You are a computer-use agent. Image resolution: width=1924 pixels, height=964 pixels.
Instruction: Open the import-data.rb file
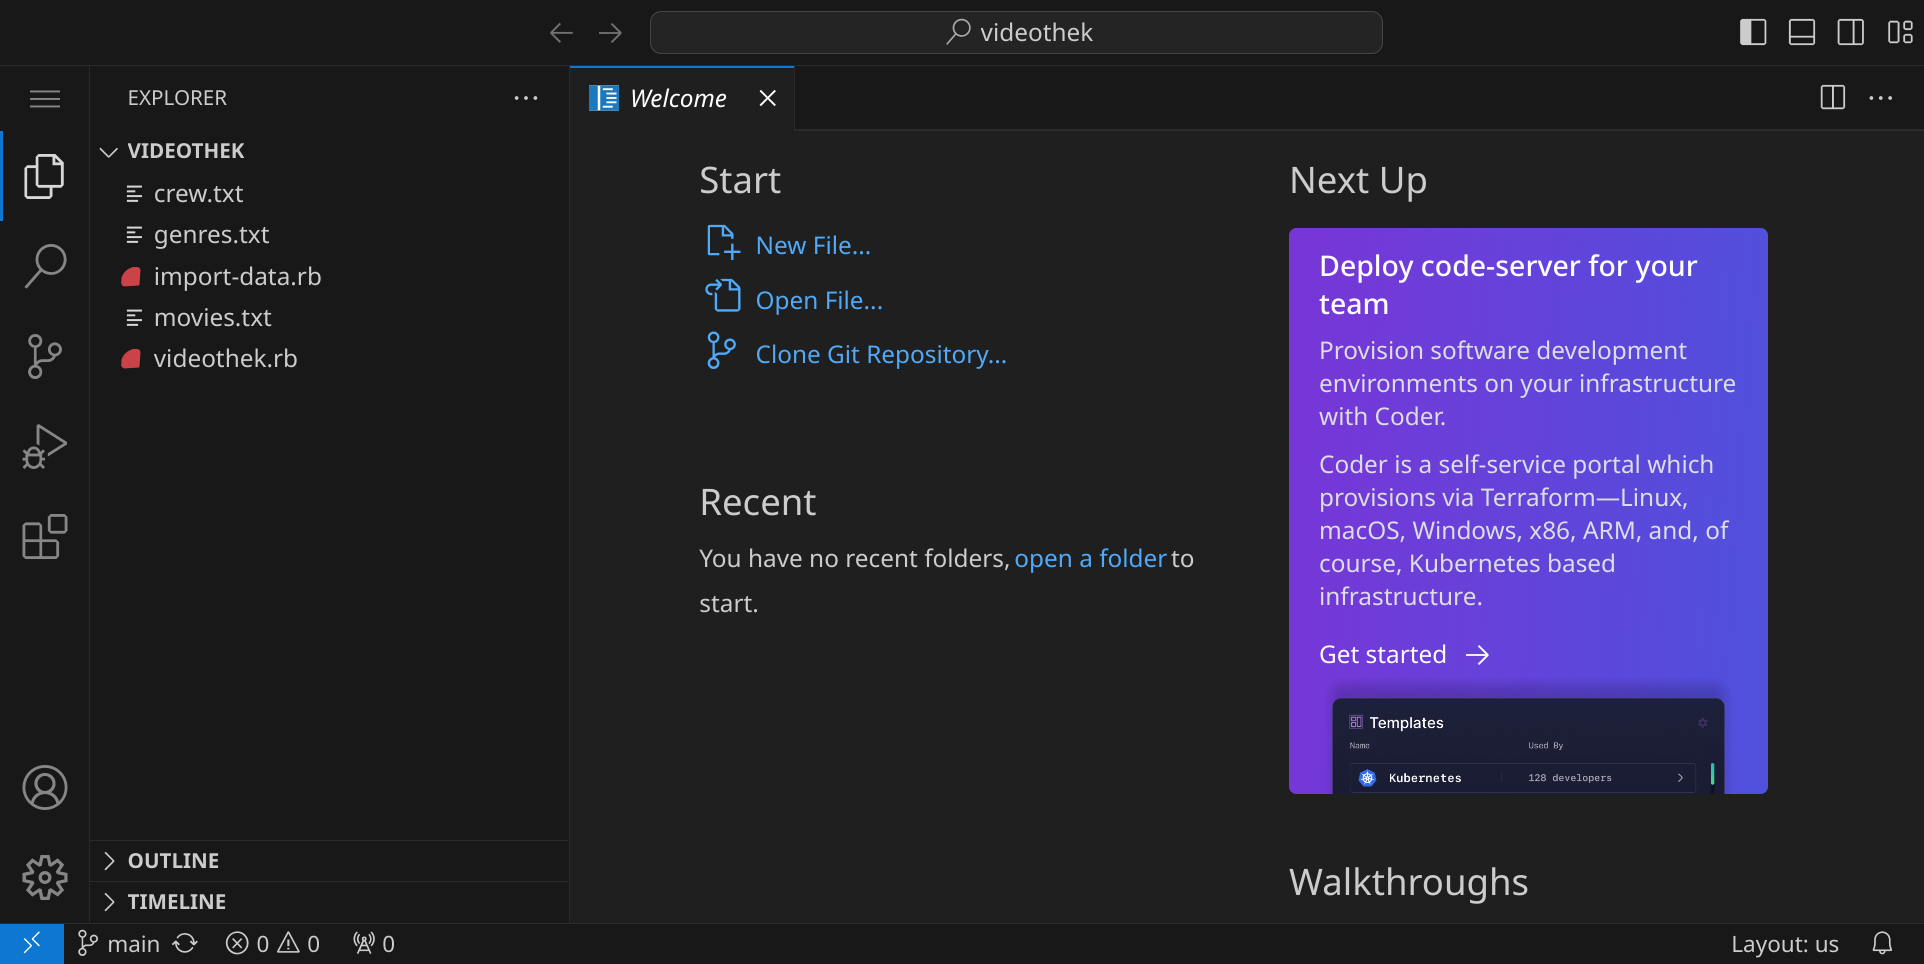[x=237, y=276]
